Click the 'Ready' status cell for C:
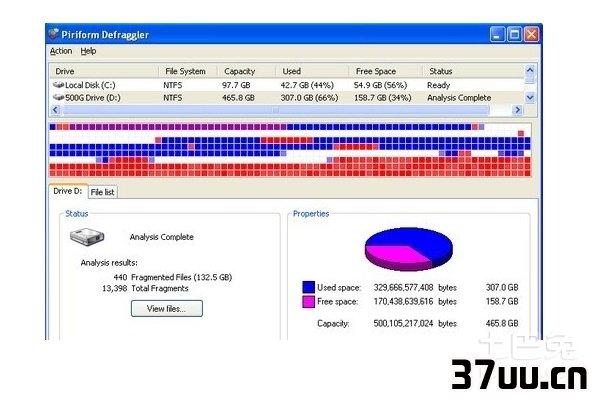The width and height of the screenshot is (600, 400). [x=439, y=85]
